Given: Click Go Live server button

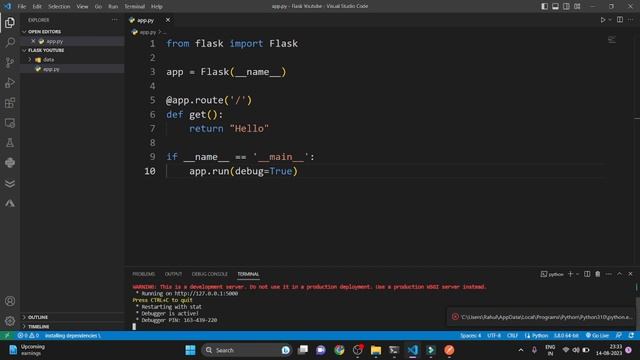Looking at the screenshot, I should coord(597,336).
